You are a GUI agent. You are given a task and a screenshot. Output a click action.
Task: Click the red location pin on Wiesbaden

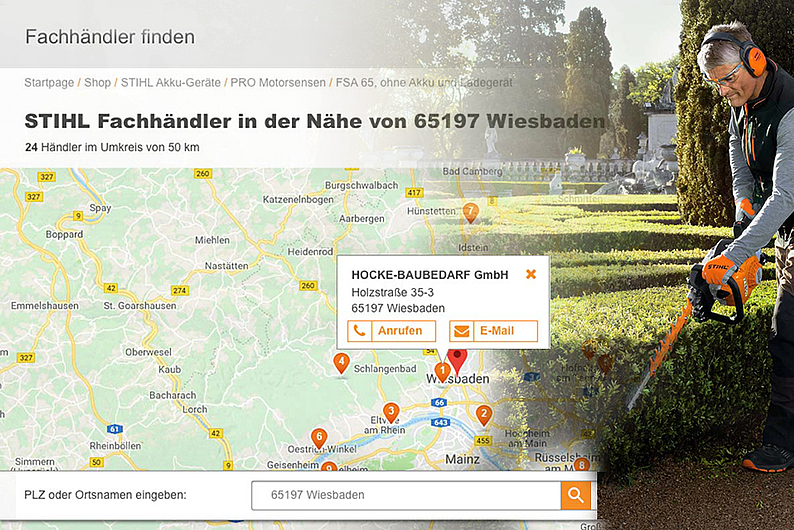tap(457, 360)
